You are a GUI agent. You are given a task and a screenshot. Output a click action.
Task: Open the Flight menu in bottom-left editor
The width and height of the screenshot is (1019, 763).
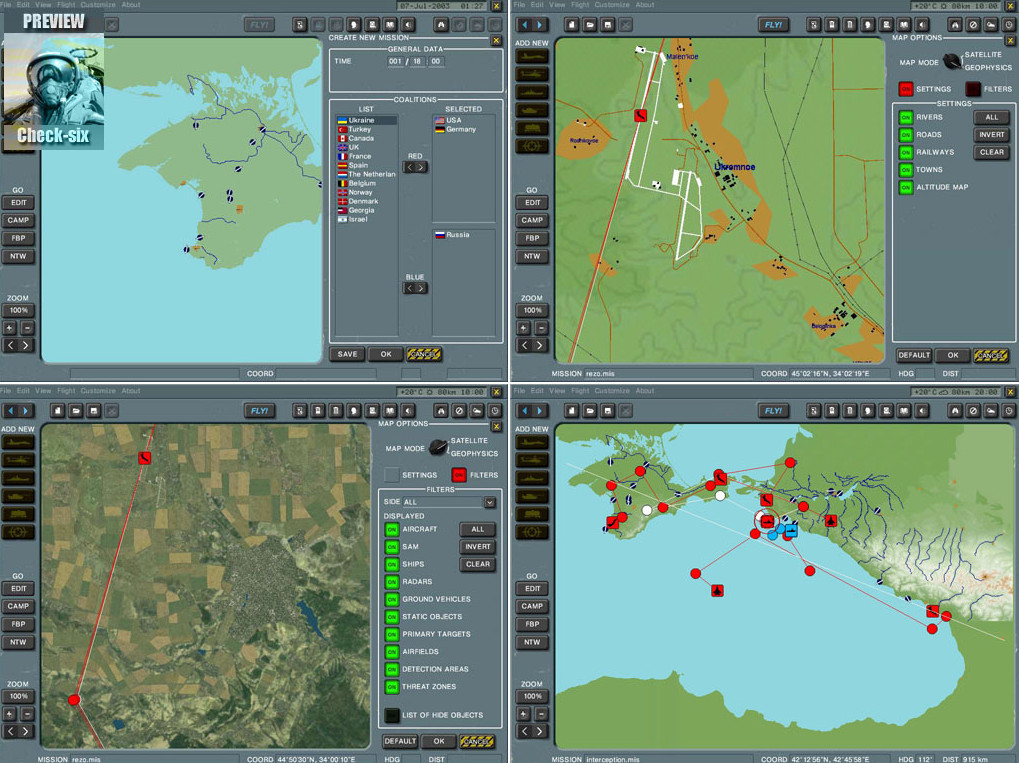click(x=66, y=391)
